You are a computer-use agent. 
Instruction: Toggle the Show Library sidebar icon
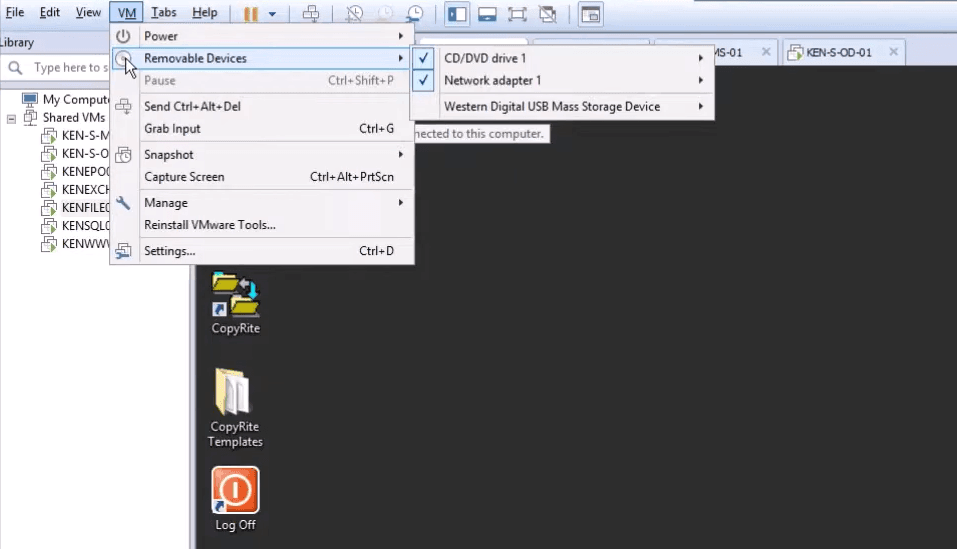click(x=457, y=14)
